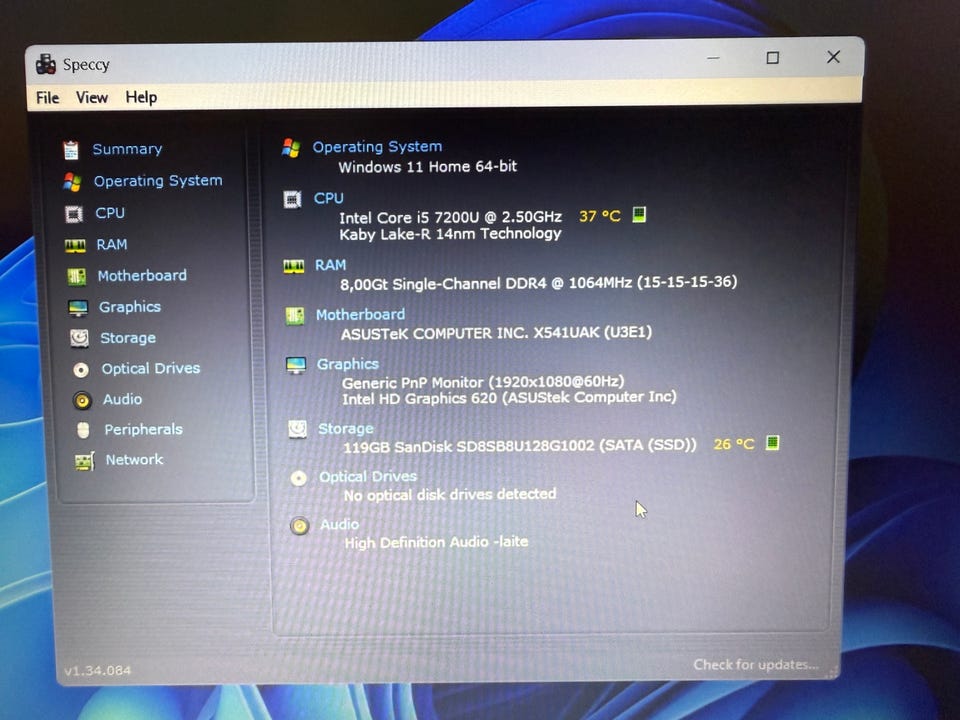Open the File menu
This screenshot has width=960, height=720.
point(47,98)
